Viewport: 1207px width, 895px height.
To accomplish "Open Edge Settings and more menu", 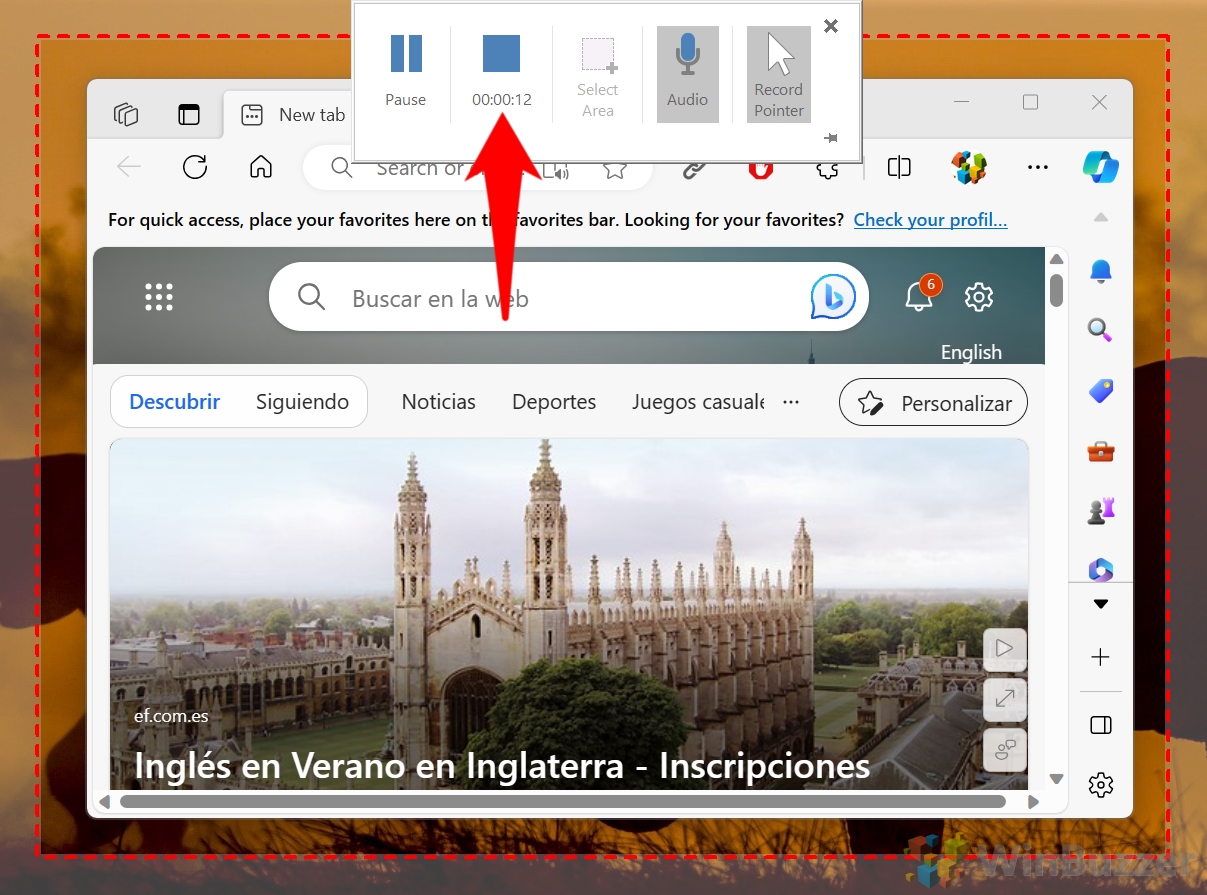I will [x=1038, y=168].
